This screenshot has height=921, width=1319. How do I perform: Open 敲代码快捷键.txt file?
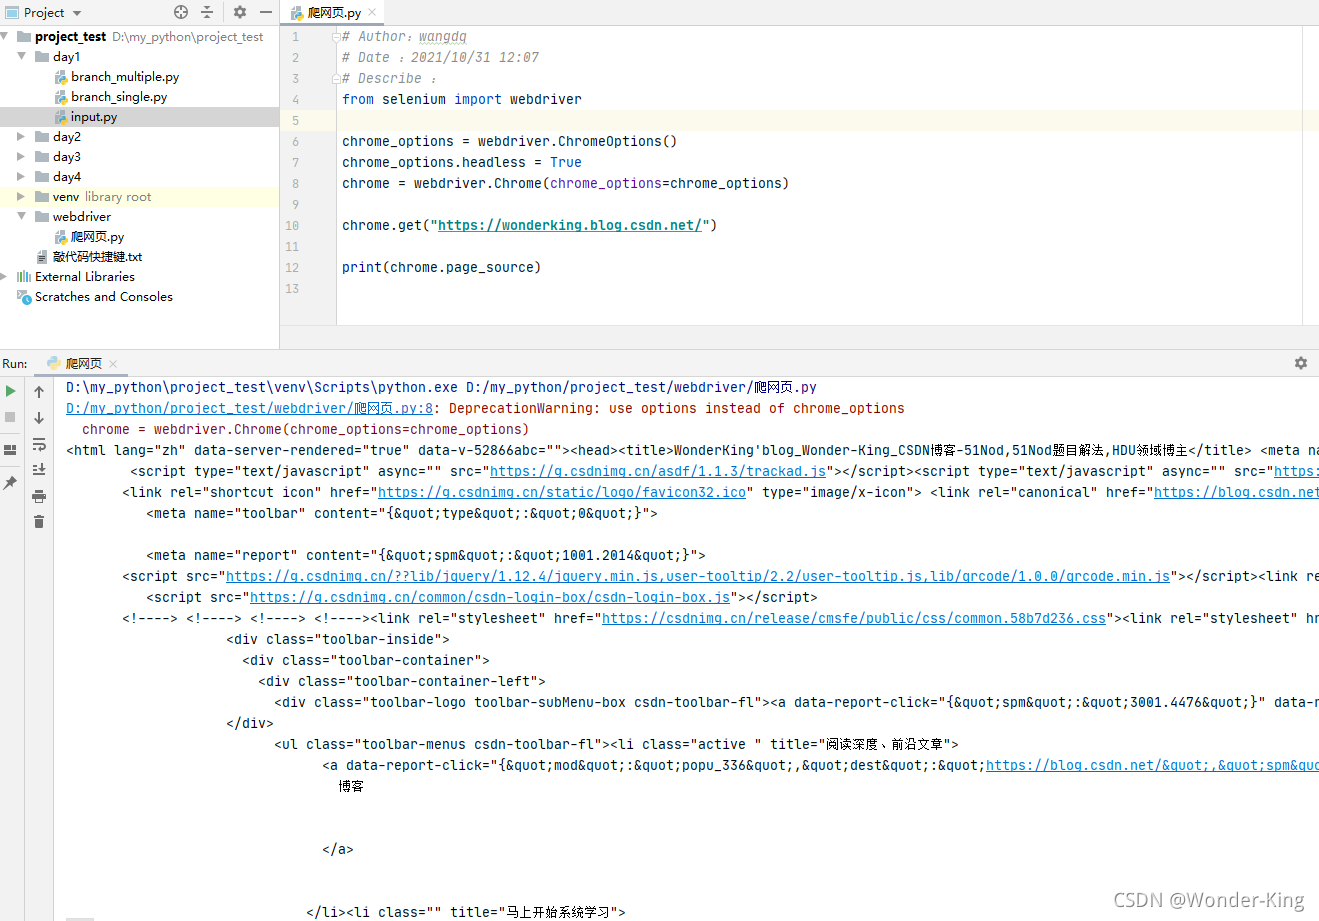click(x=97, y=257)
